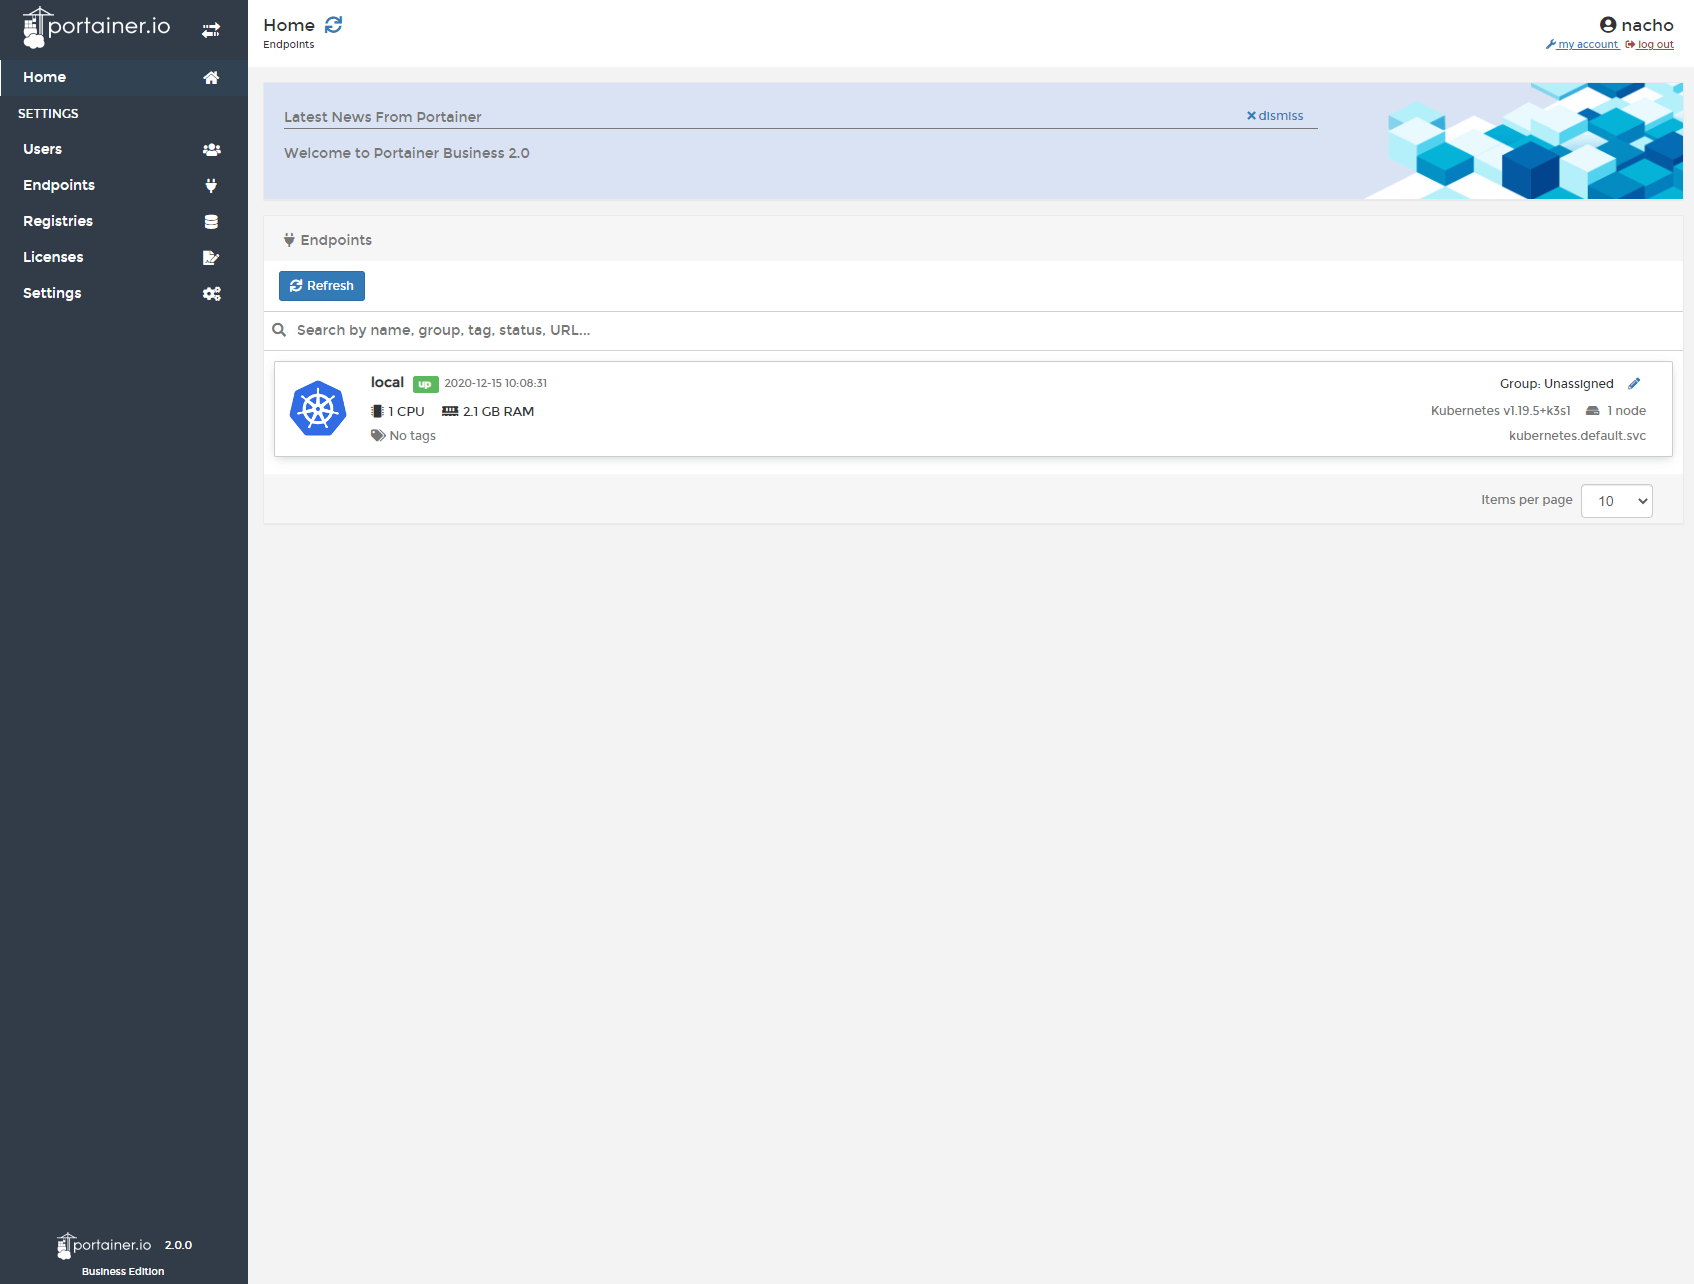This screenshot has width=1694, height=1284.
Task: Click the Portainer.io logo in the sidebar header
Action: pos(96,28)
